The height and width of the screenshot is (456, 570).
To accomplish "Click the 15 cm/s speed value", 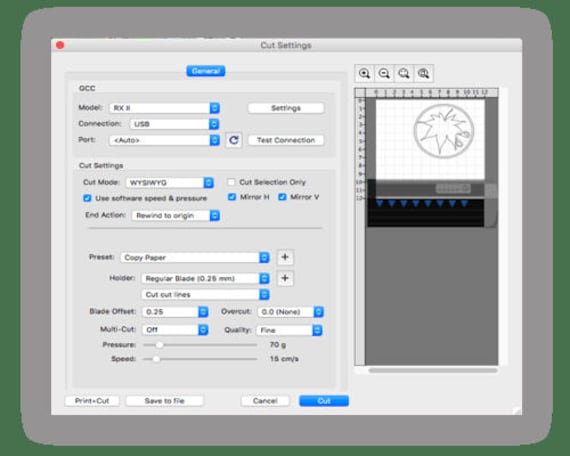I will click(x=284, y=359).
